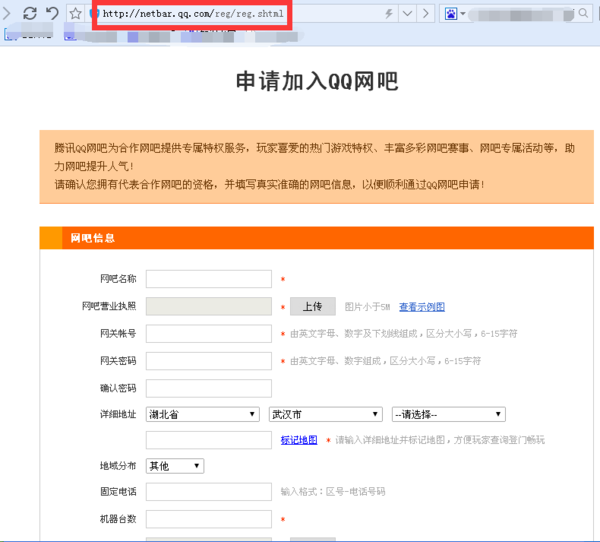
Task: Click the 固定电话 input field
Action: (x=209, y=492)
